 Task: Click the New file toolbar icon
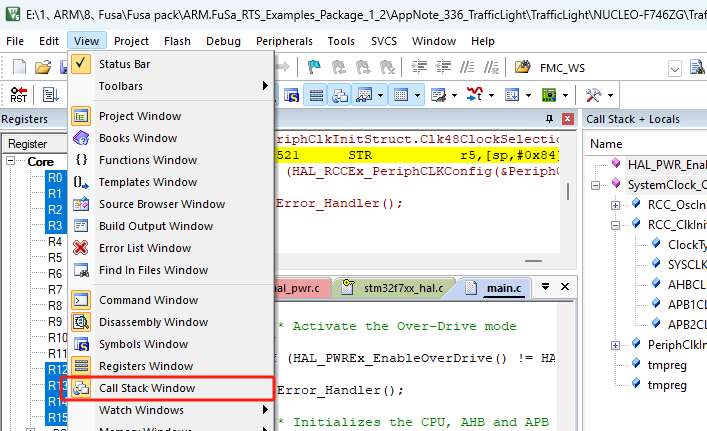pyautogui.click(x=20, y=67)
